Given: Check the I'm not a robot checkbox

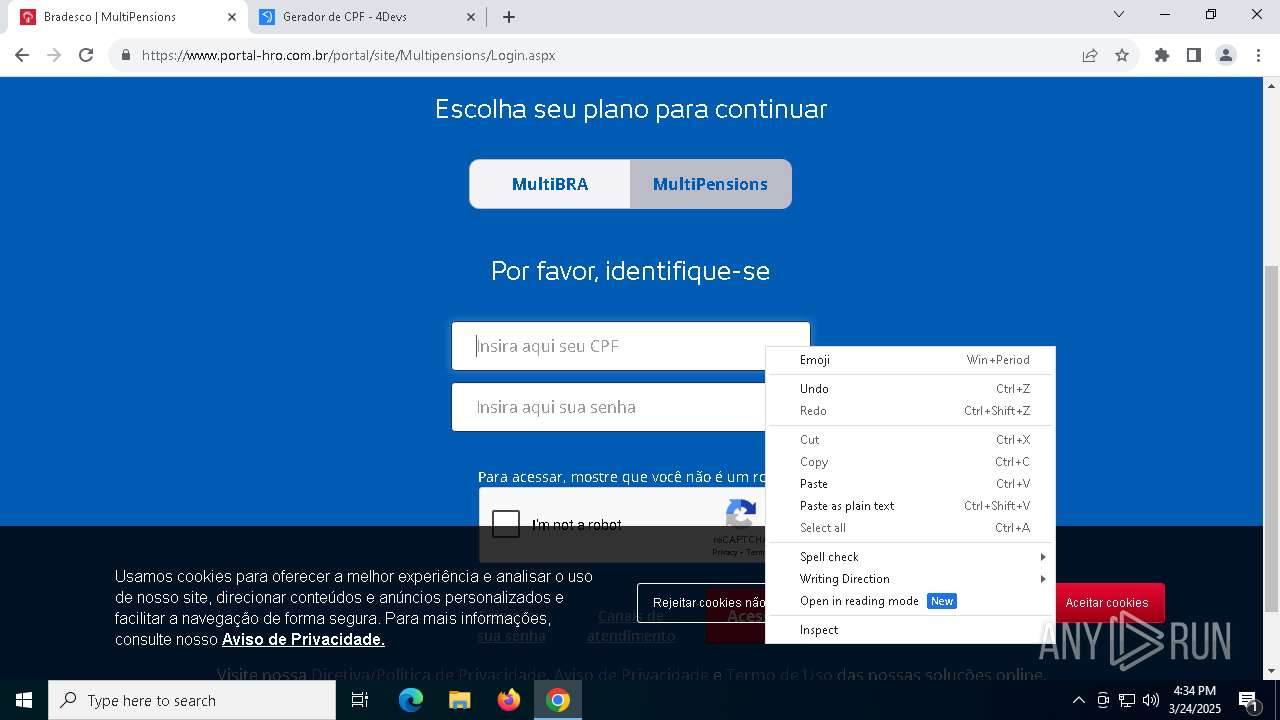Looking at the screenshot, I should pos(506,524).
